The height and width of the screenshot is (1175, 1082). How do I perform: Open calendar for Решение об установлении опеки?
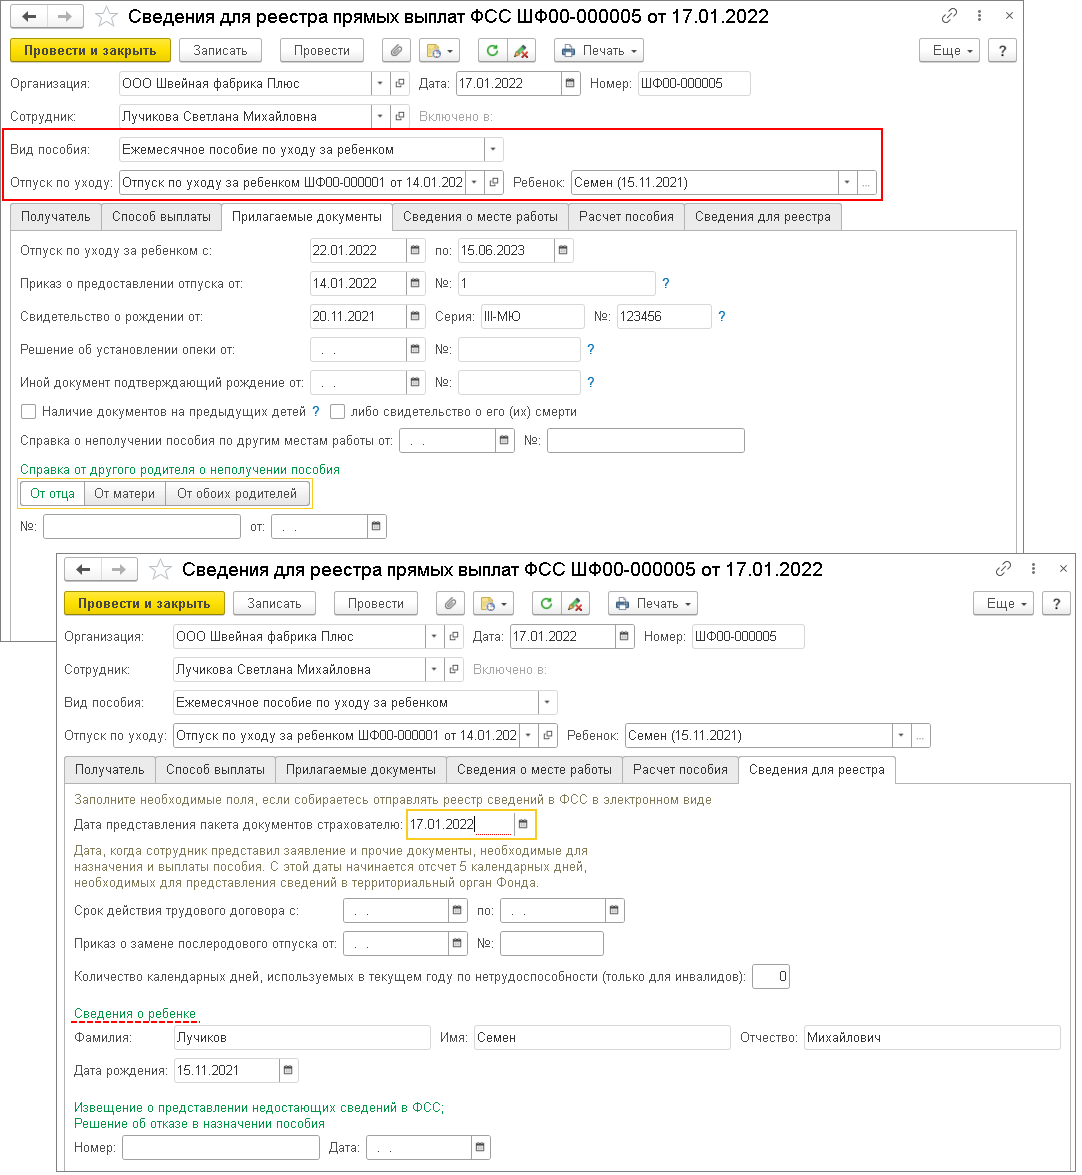coord(415,349)
